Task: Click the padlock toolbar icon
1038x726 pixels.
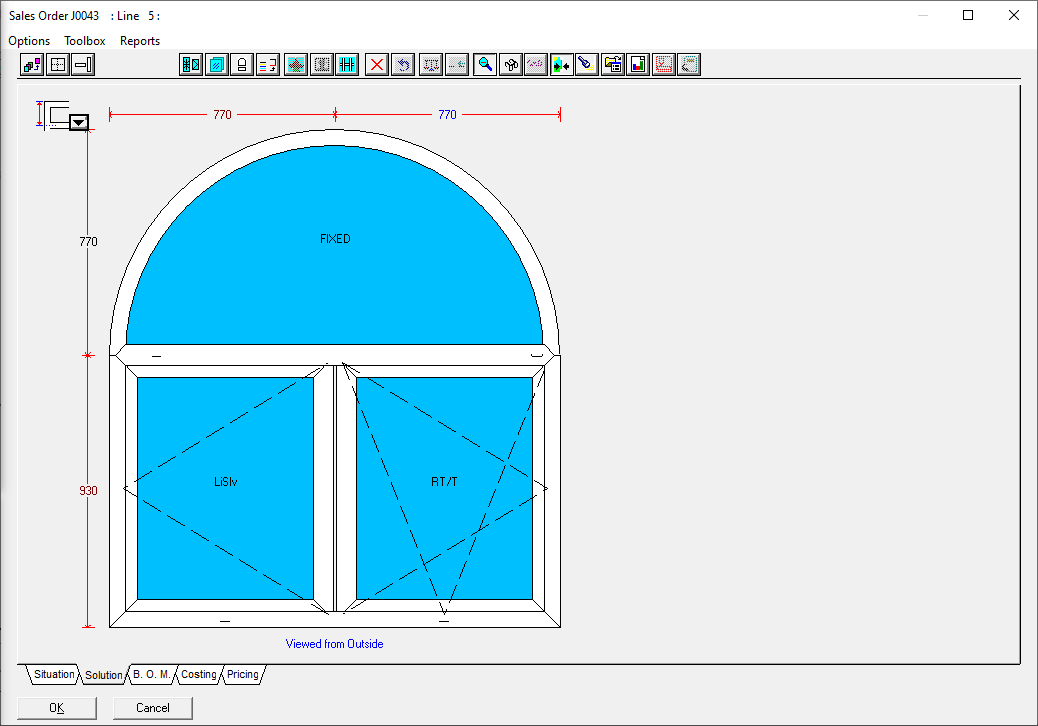Action: (x=241, y=65)
